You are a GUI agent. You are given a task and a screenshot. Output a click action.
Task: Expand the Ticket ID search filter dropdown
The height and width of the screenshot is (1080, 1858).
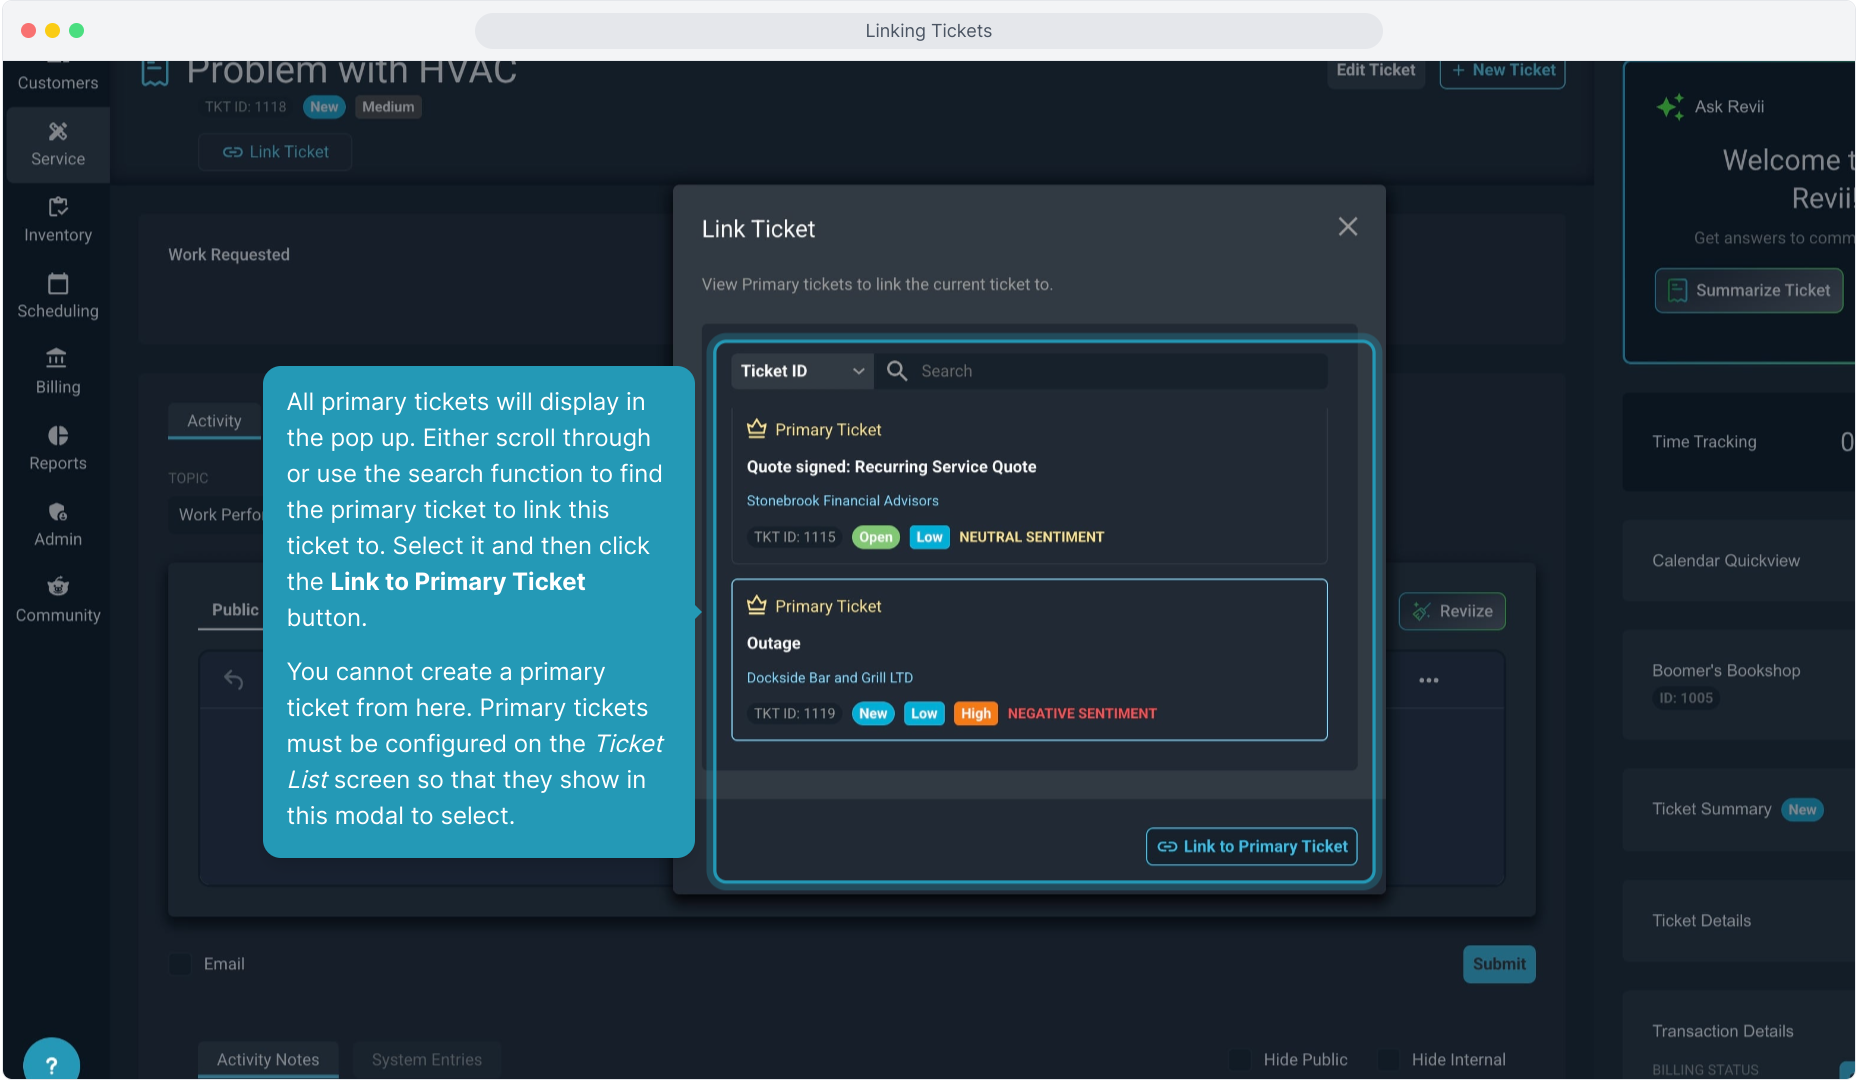[x=802, y=371]
